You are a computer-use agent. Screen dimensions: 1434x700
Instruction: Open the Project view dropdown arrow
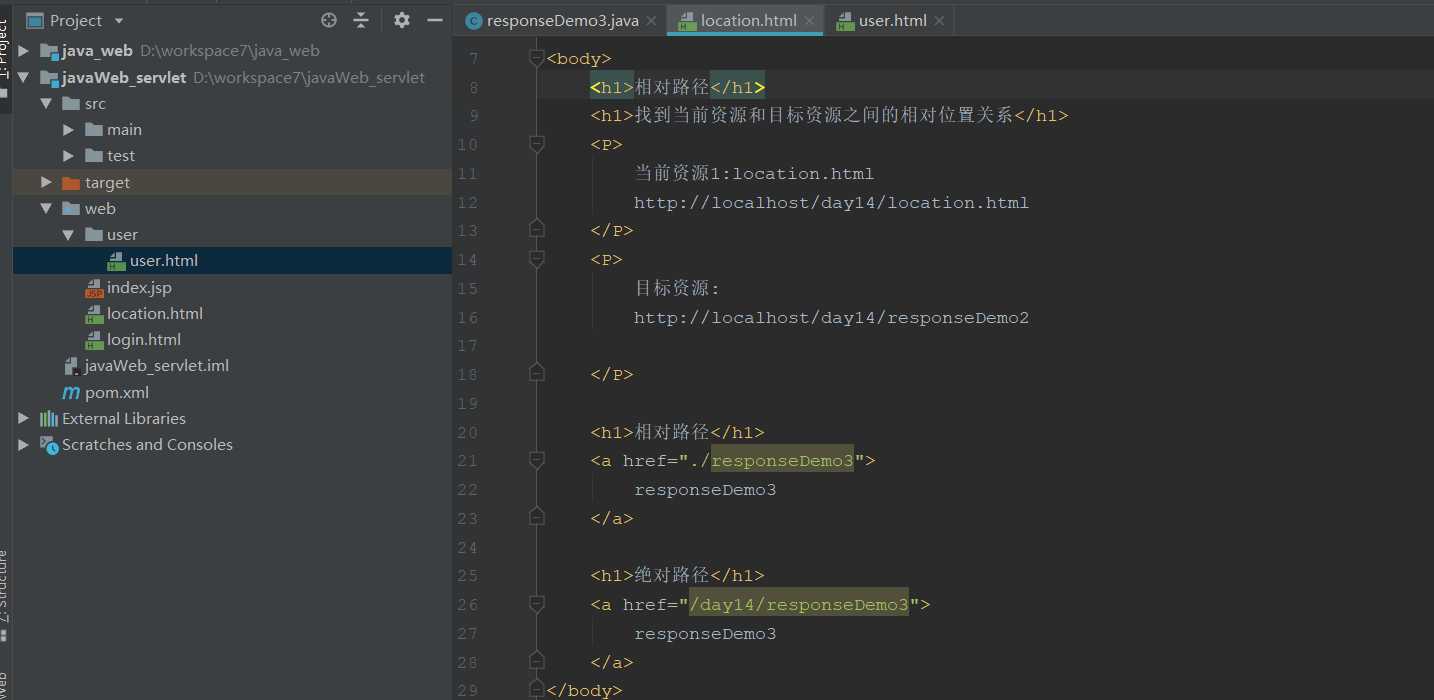pos(119,20)
